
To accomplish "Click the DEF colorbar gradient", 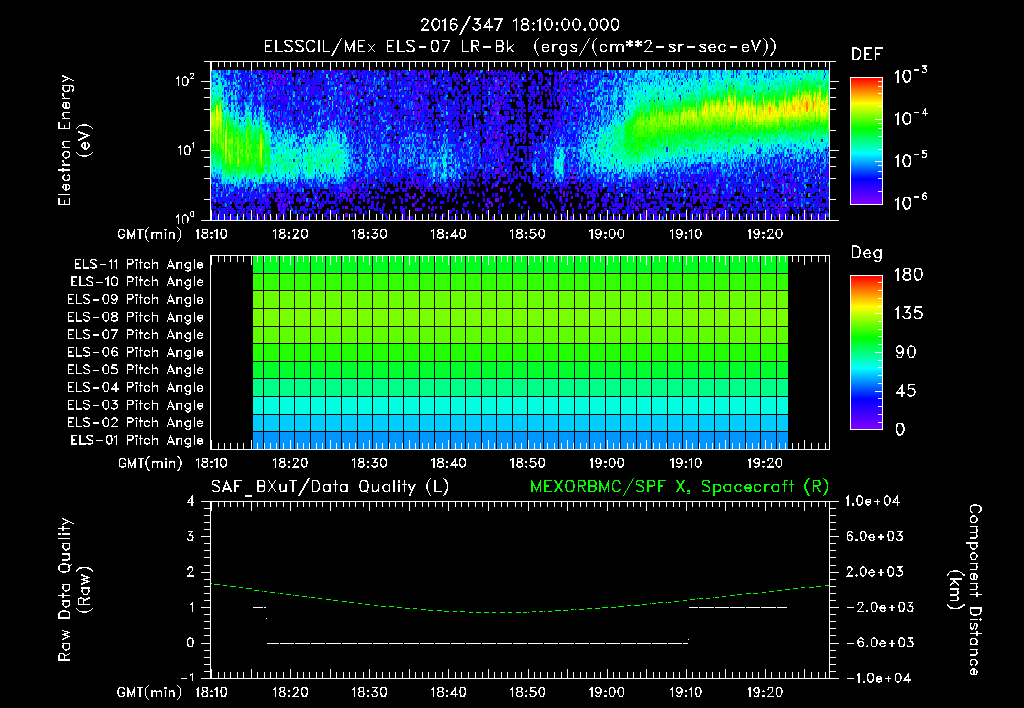I will (866, 141).
